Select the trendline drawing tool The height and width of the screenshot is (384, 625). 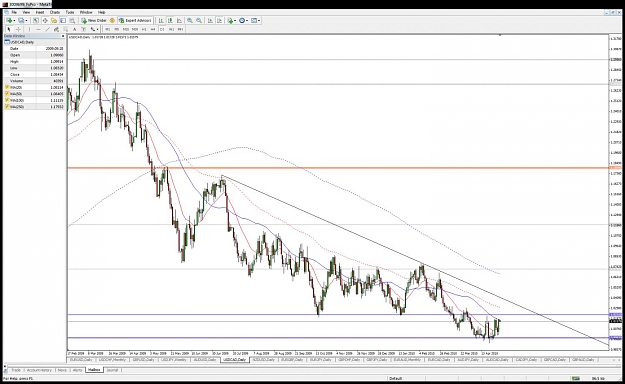click(47, 29)
